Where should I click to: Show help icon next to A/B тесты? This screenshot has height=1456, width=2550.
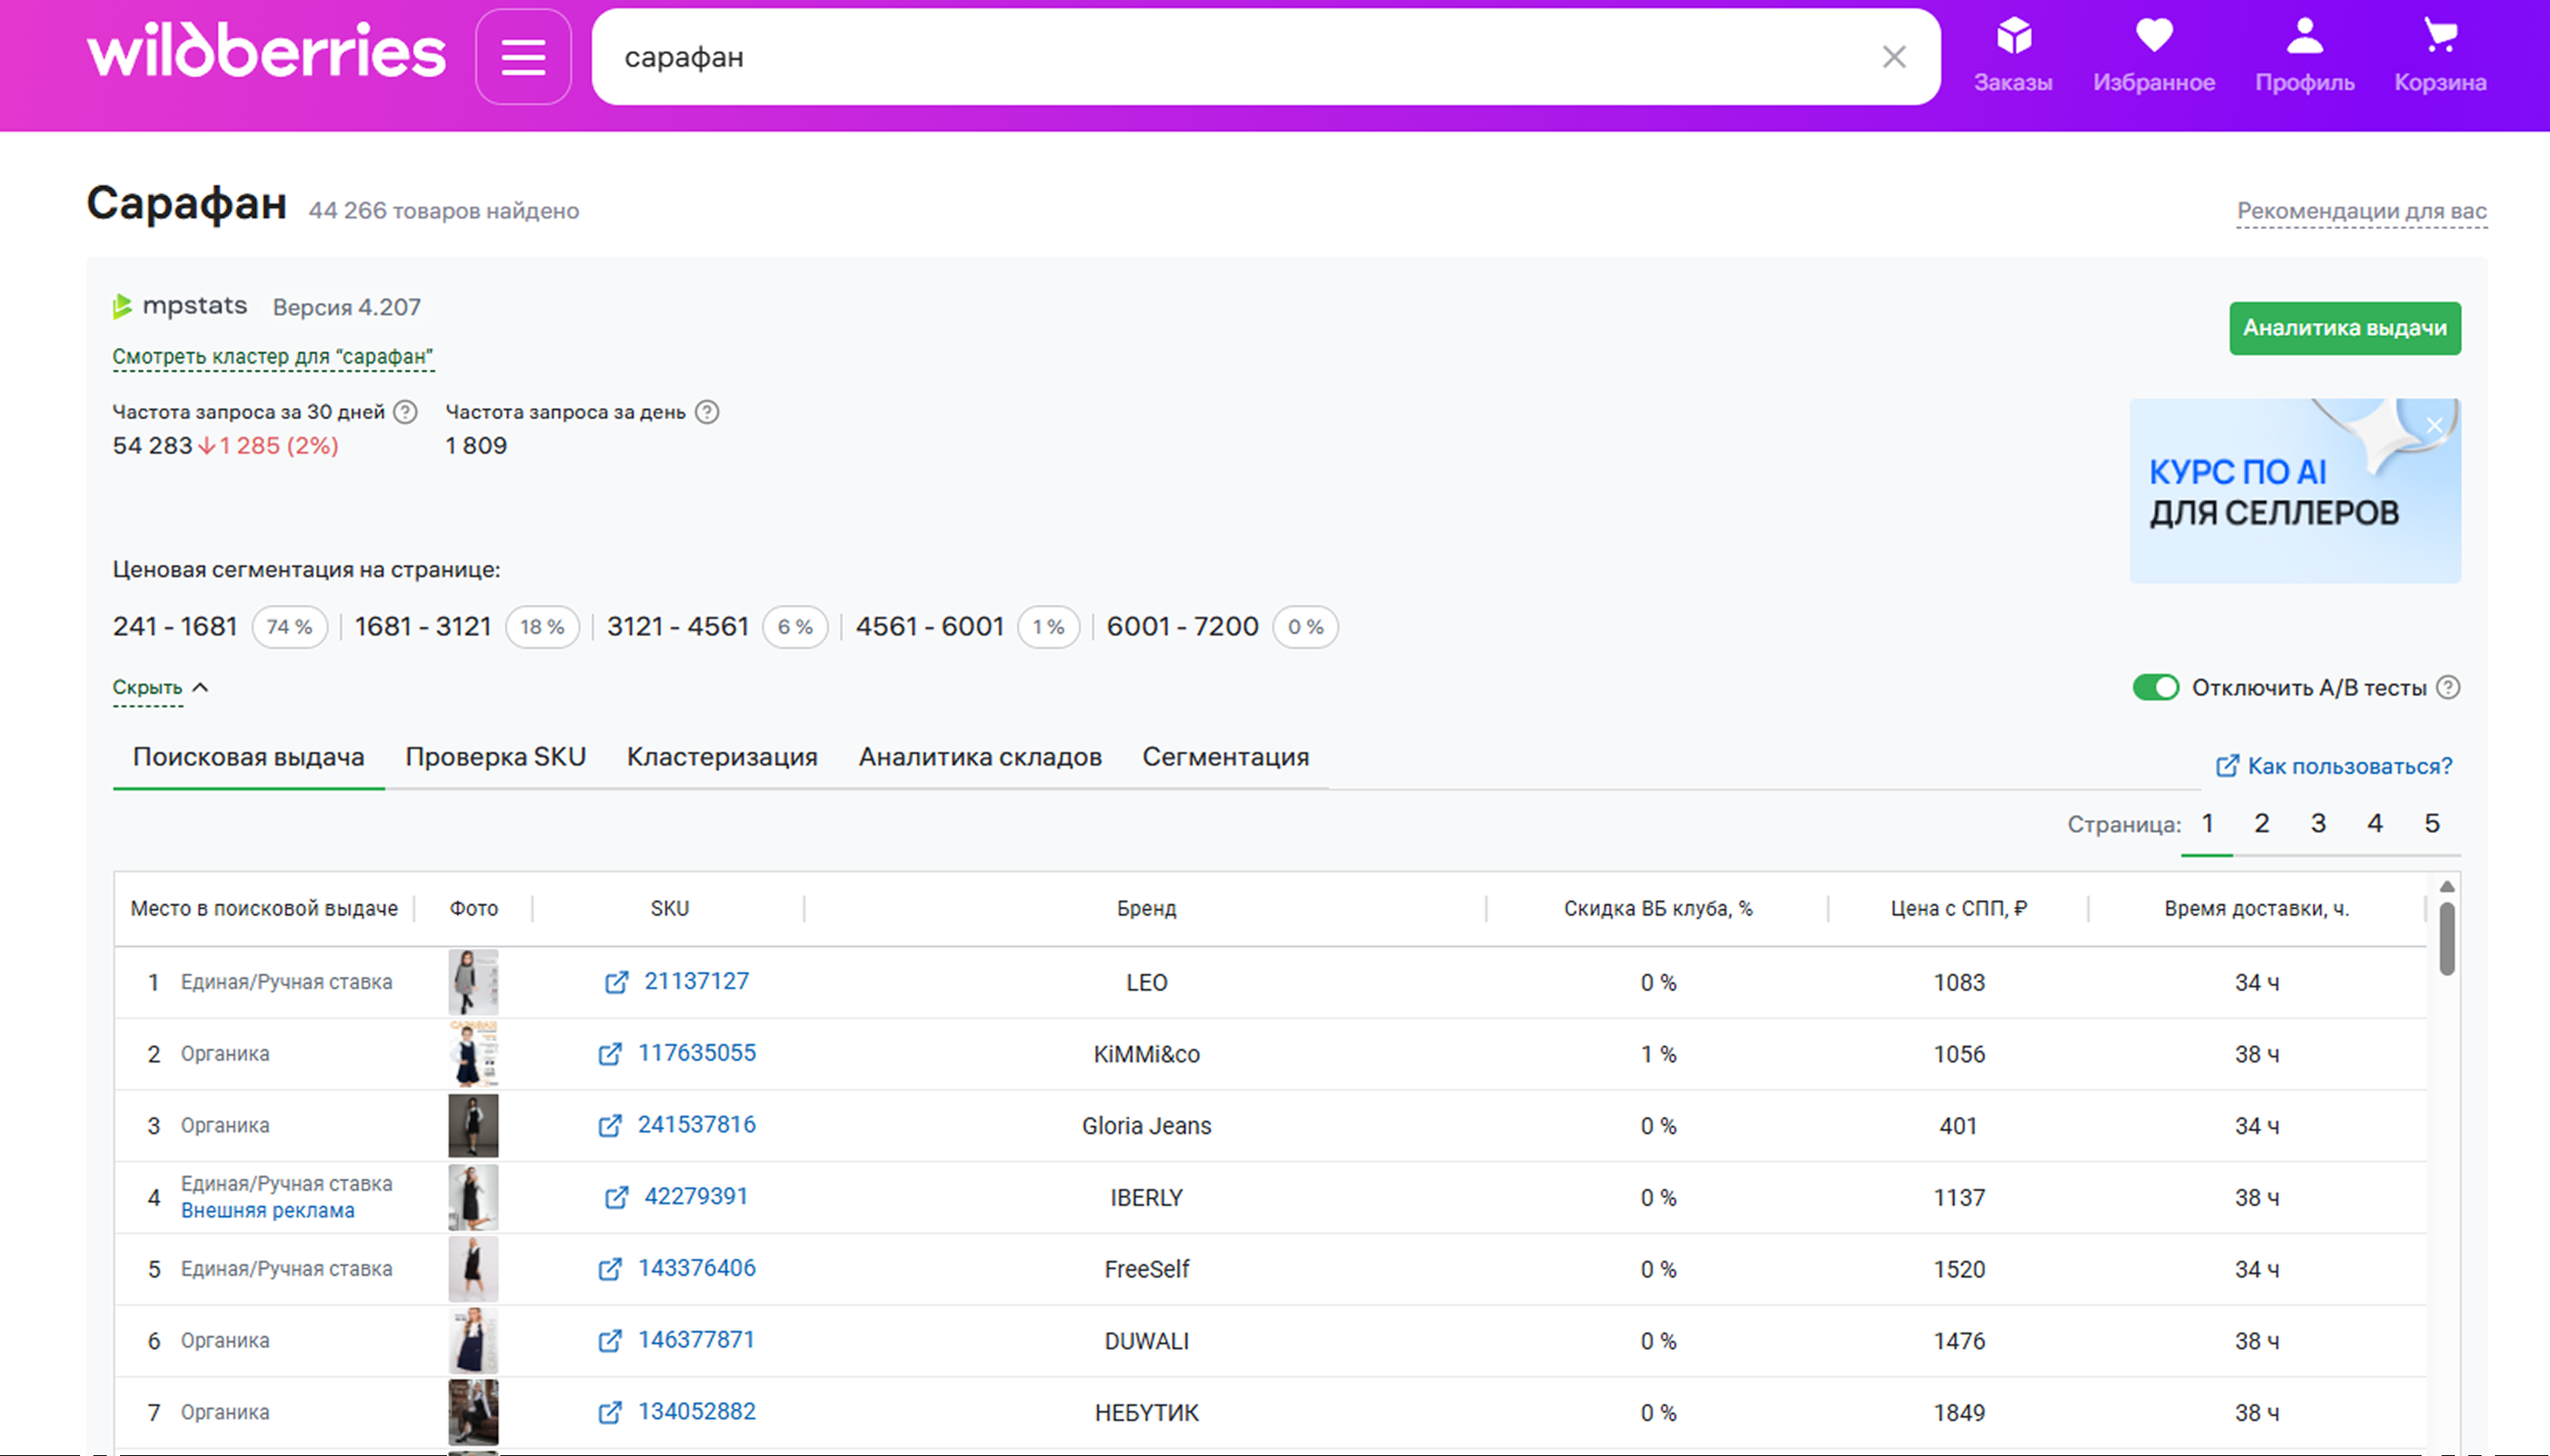pos(2448,688)
